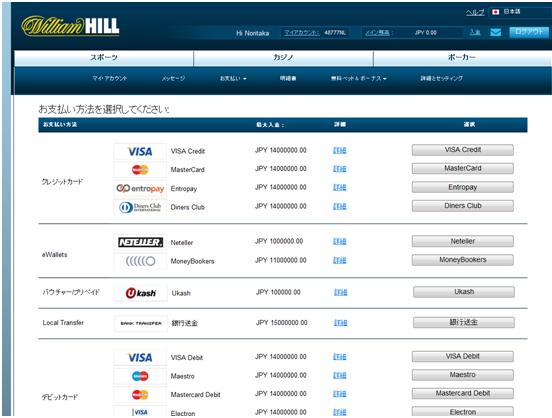Open 明細書 menu item

(288, 79)
